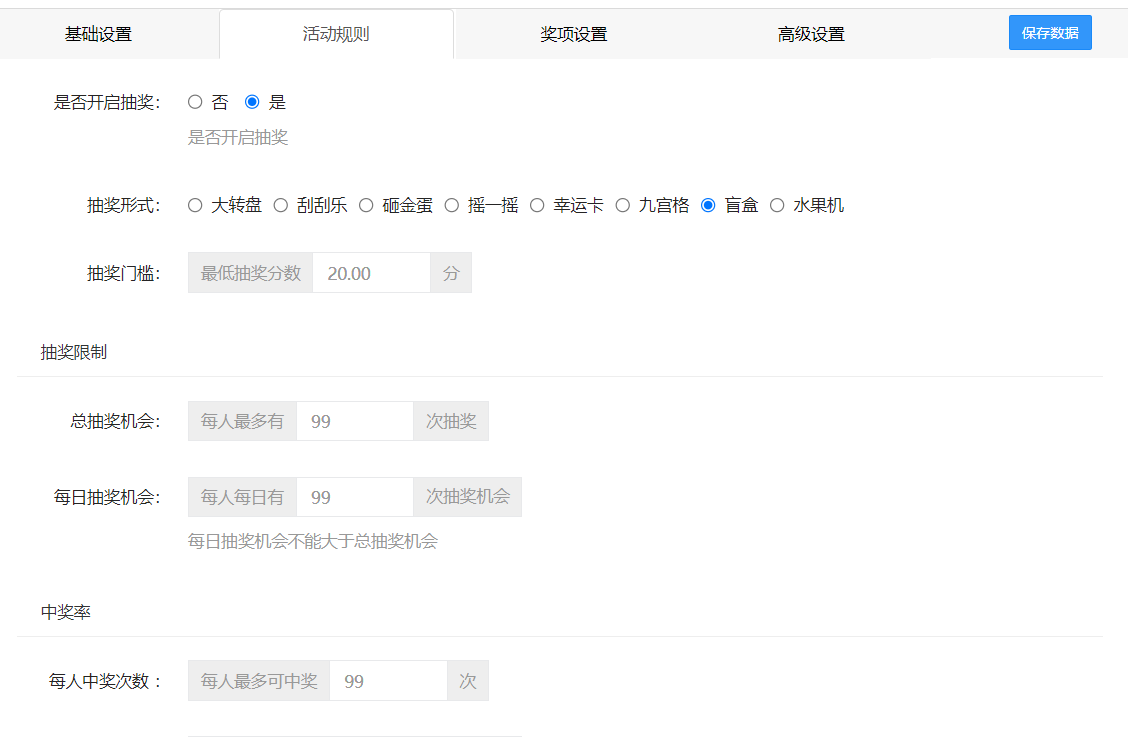
Task: Switch to the 奖项设置 tab
Action: (x=573, y=33)
